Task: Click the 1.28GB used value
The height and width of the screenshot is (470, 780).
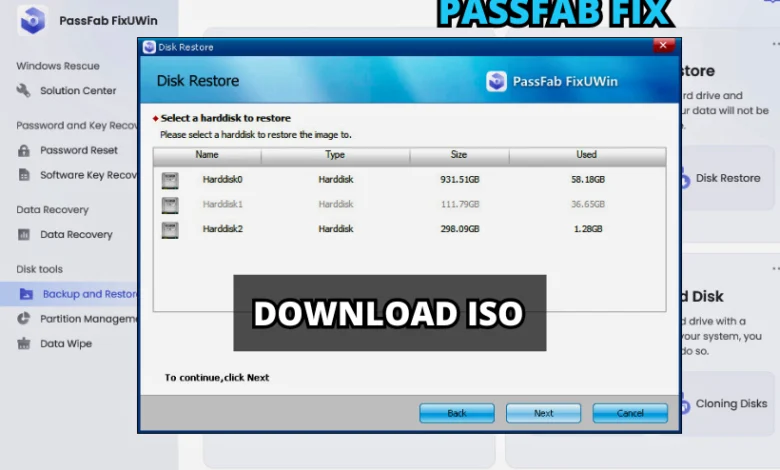Action: (x=588, y=229)
